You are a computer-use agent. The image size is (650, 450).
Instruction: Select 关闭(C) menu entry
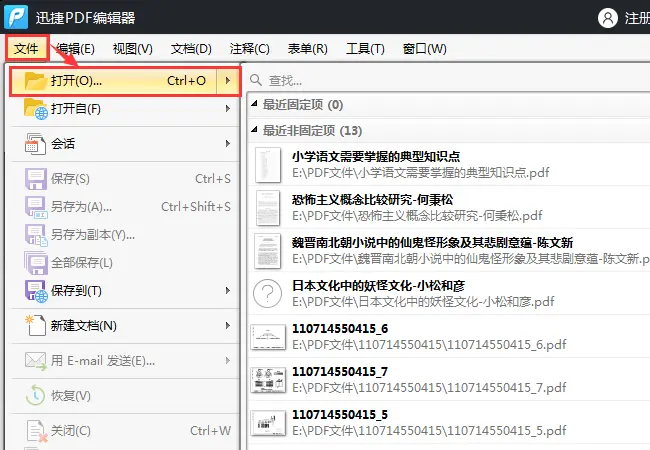pyautogui.click(x=125, y=431)
